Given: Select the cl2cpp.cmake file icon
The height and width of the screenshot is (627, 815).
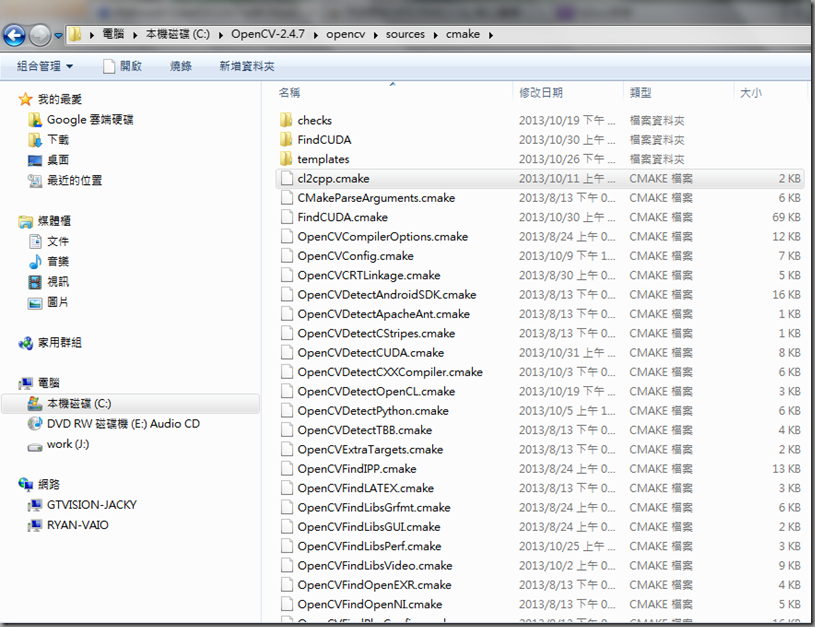Looking at the screenshot, I should (286, 178).
